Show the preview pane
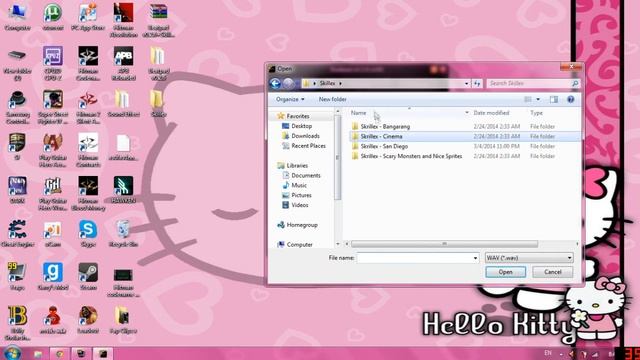This screenshot has width=640, height=360. point(553,100)
